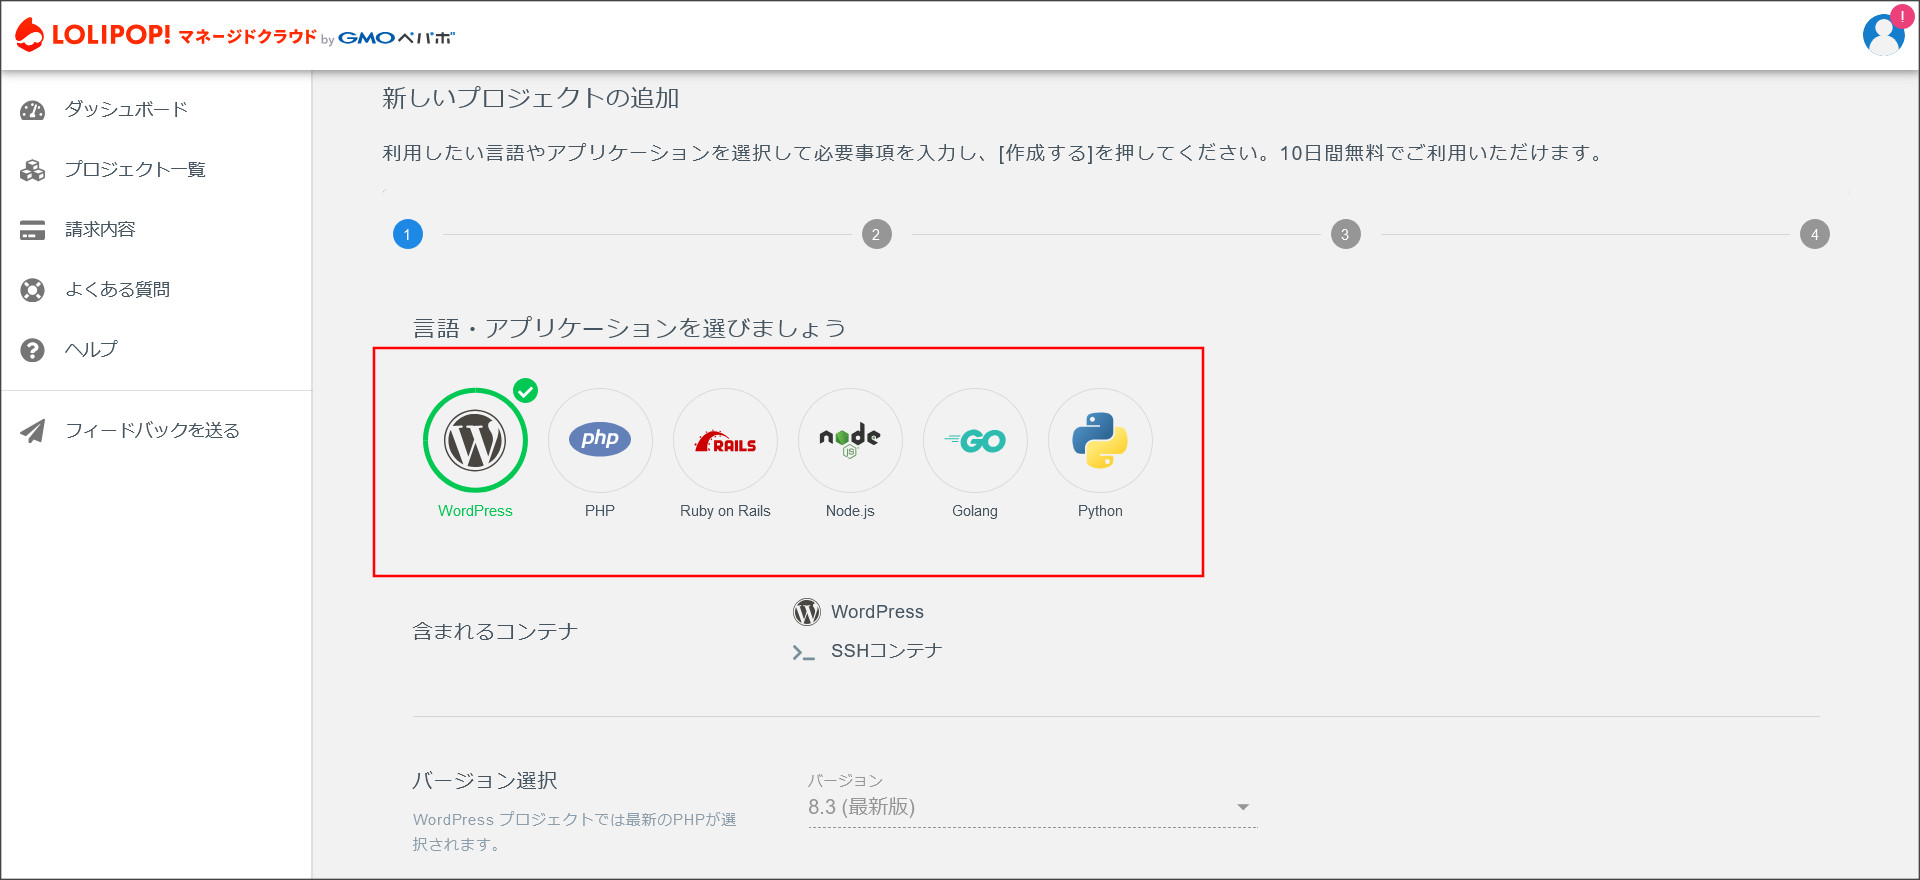Click the Python label text
Screen dimensions: 1920x880
click(1100, 511)
